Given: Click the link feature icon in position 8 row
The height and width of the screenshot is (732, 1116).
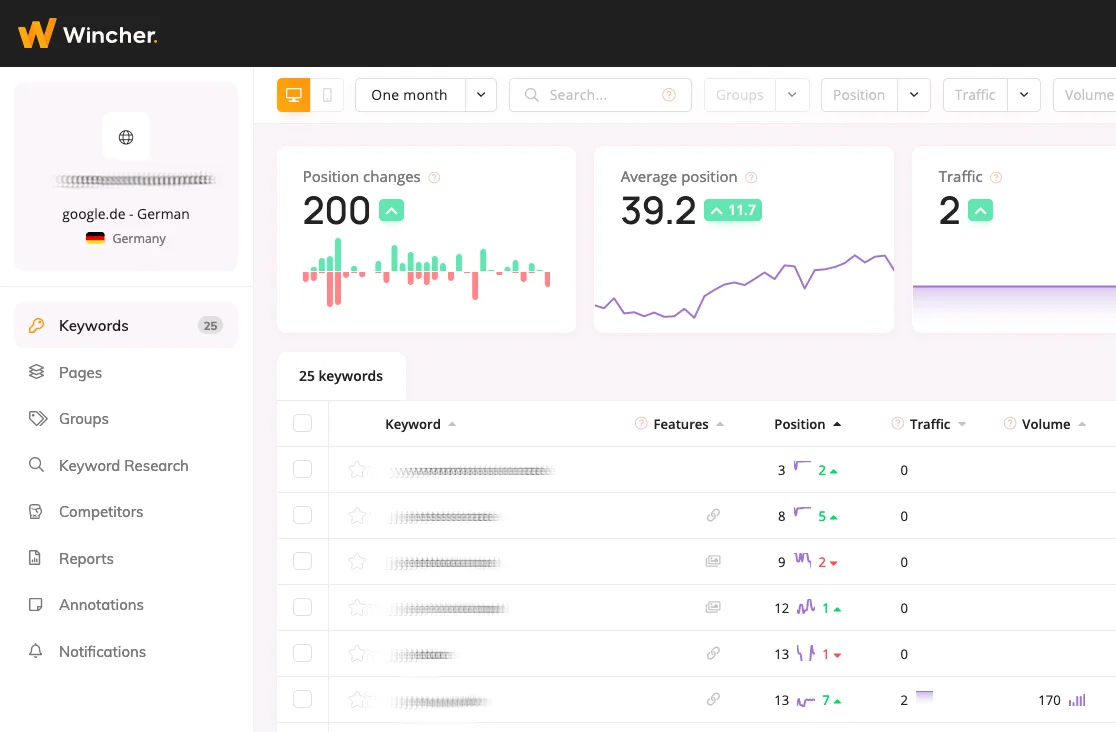Looking at the screenshot, I should pos(713,516).
